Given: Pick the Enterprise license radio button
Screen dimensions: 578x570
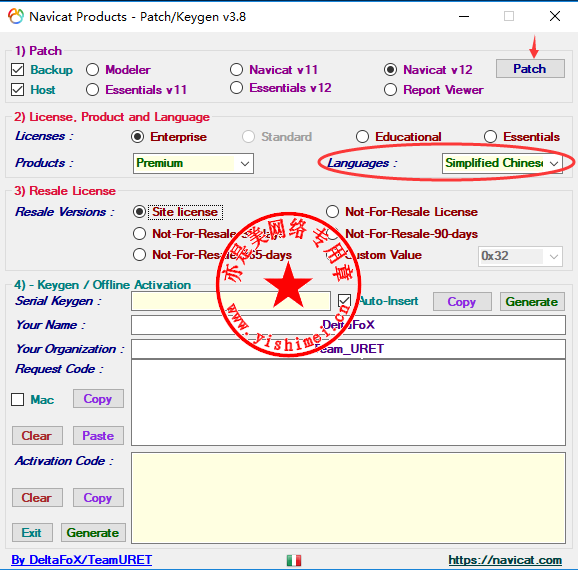Looking at the screenshot, I should point(137,137).
